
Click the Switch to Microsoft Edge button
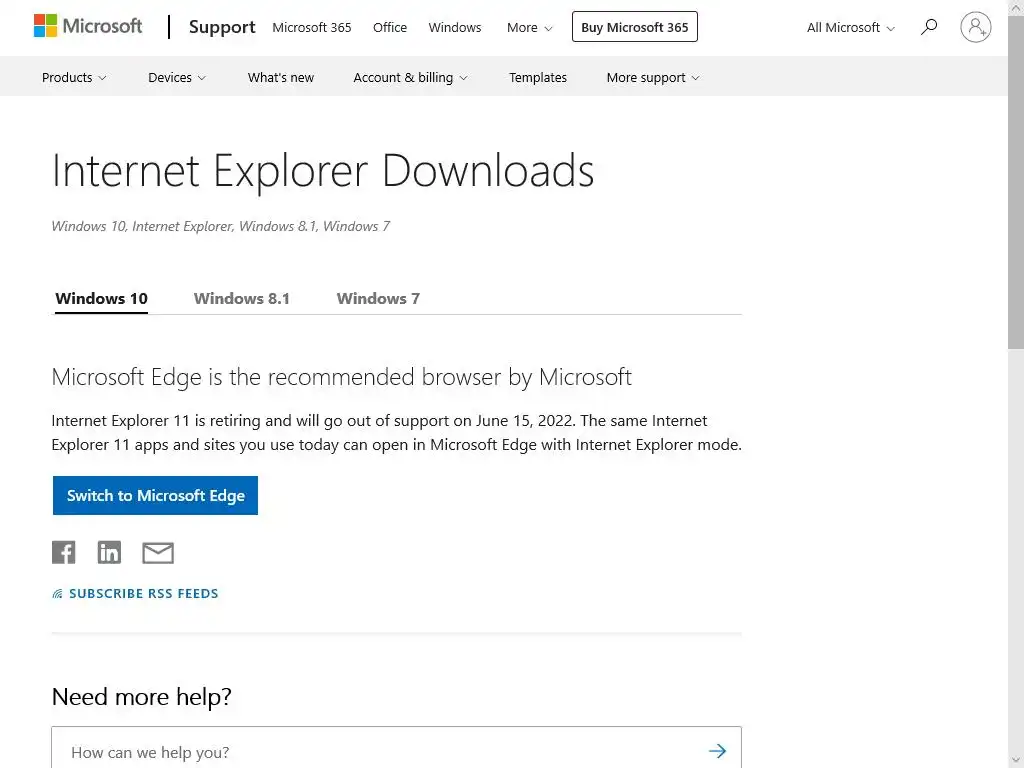pyautogui.click(x=155, y=496)
